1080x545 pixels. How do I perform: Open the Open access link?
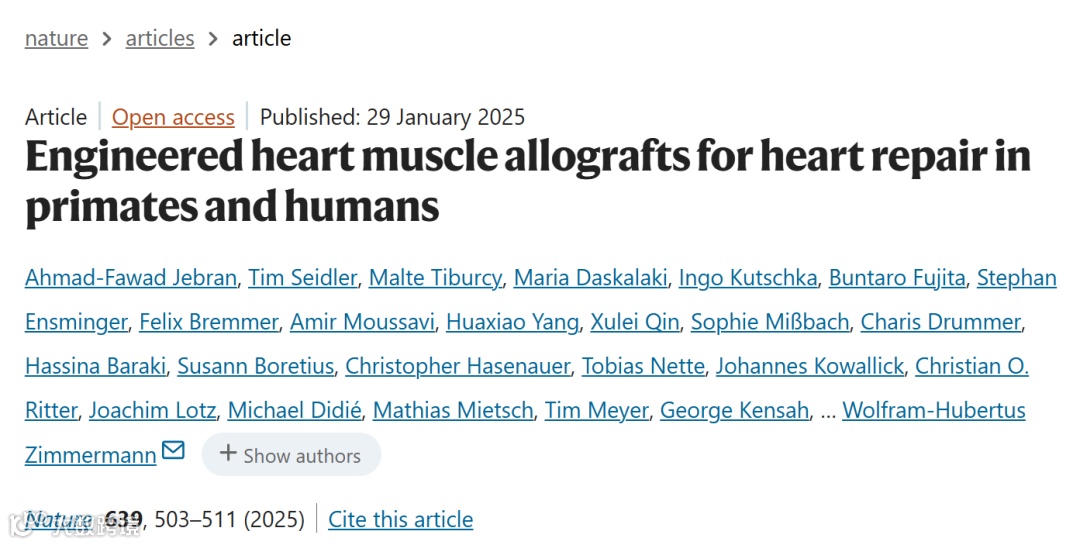(173, 117)
